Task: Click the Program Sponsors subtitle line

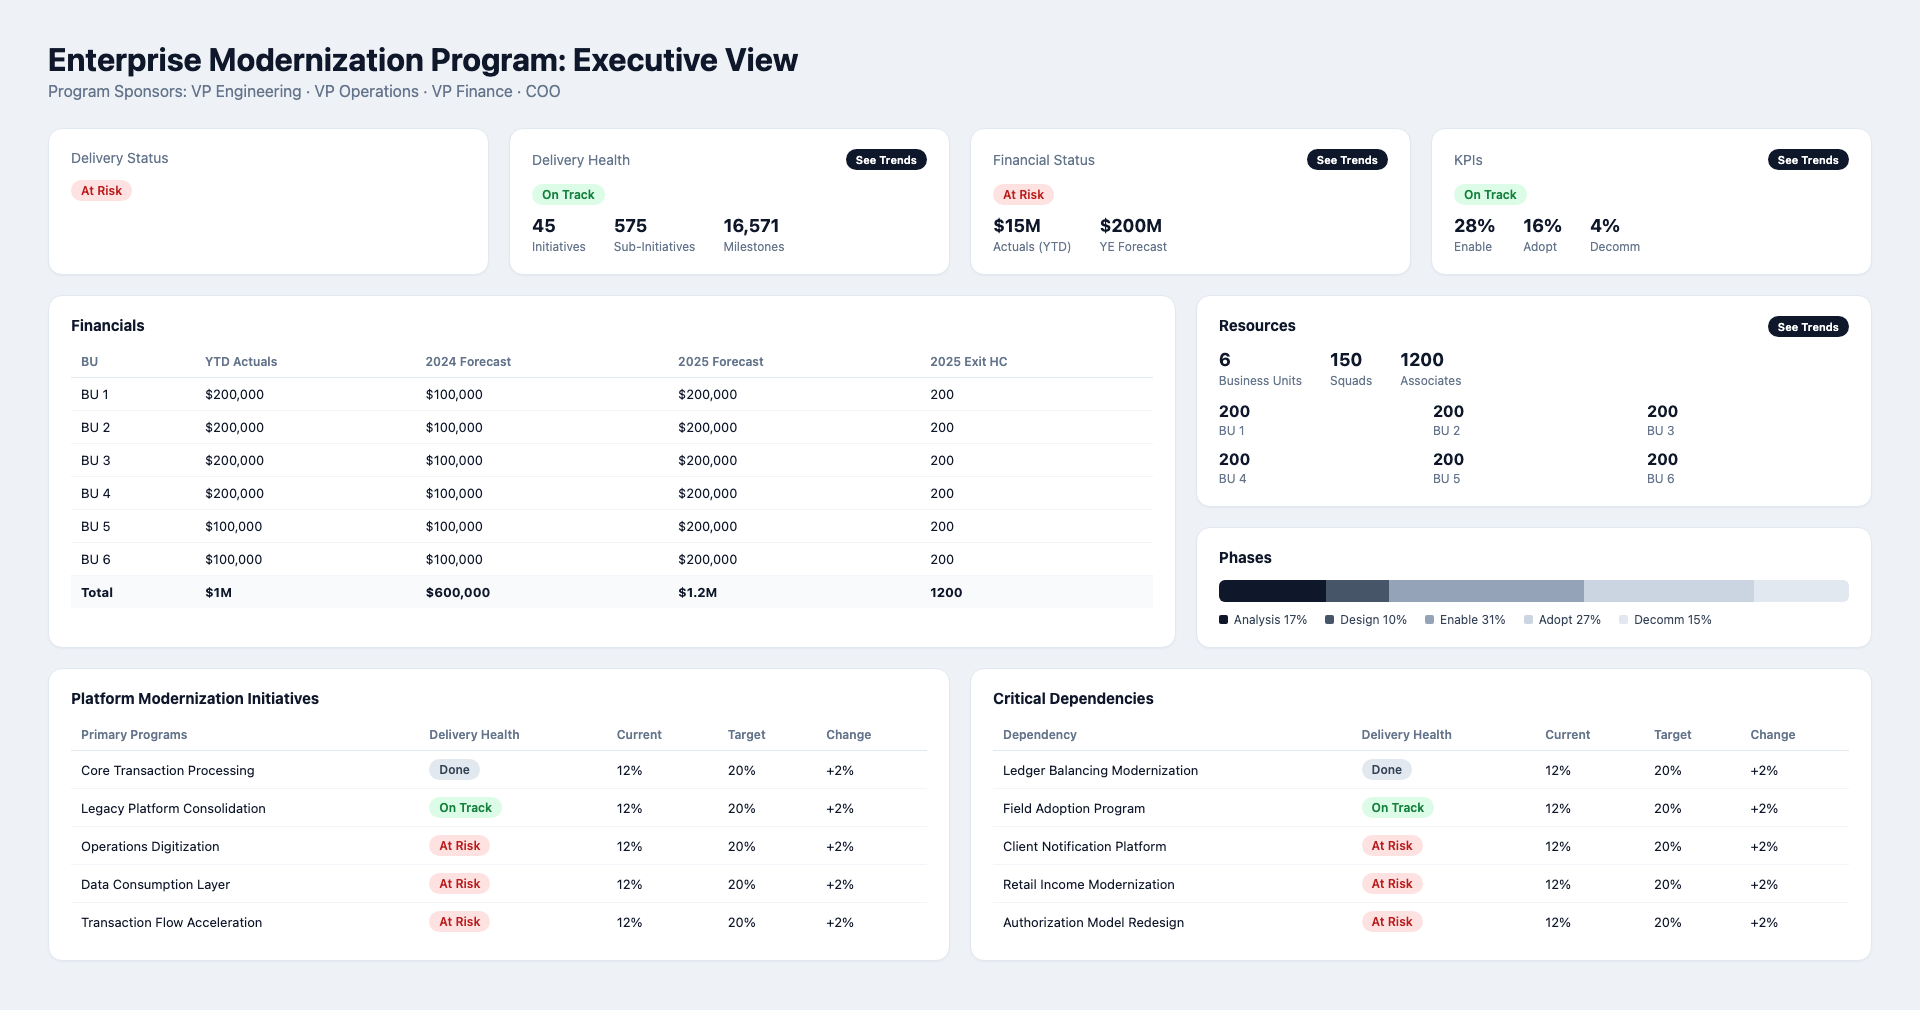Action: point(304,92)
